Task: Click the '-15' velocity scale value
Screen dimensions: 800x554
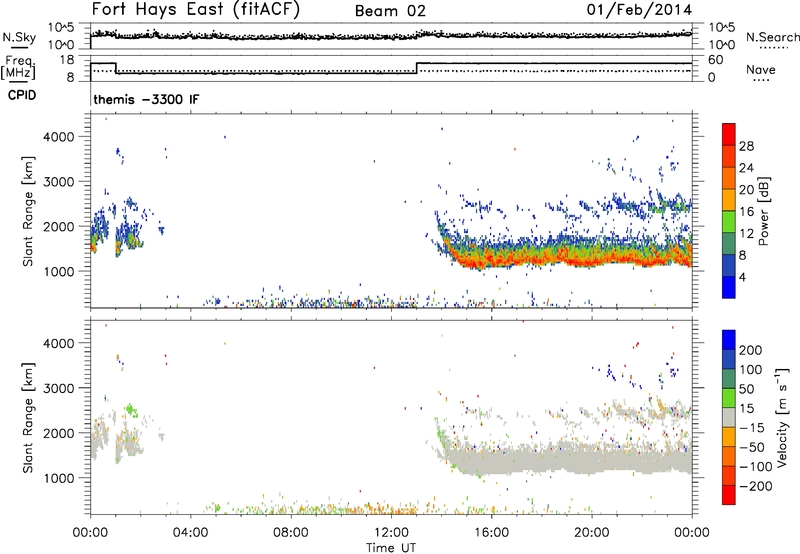Action: click(x=752, y=427)
